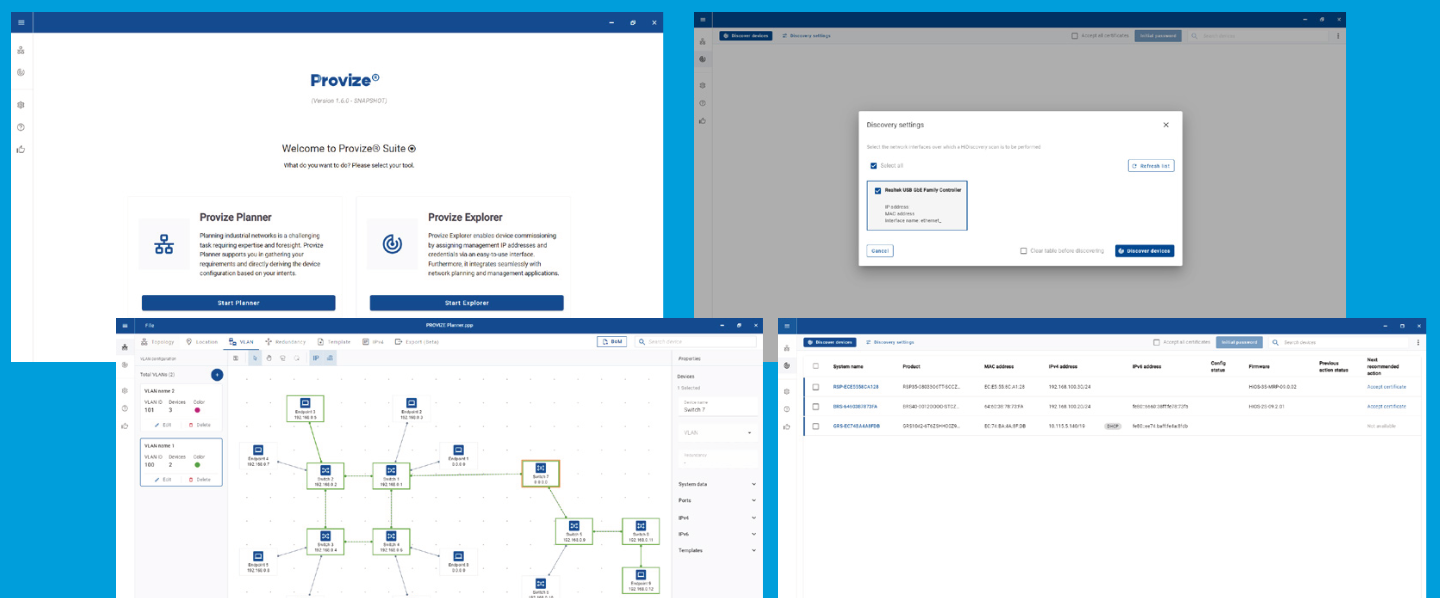Select Switch 7 node on Planner canvas

pos(540,472)
